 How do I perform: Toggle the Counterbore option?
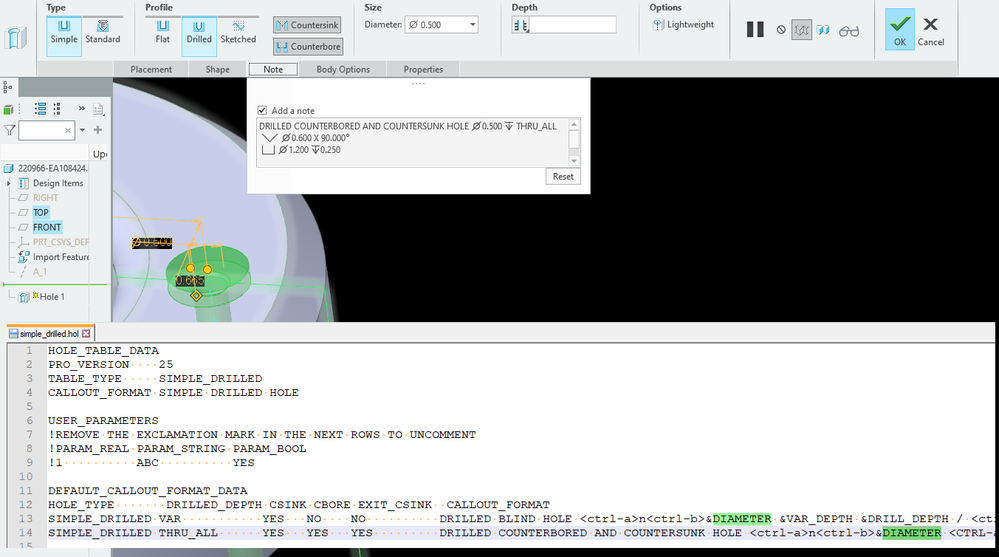click(308, 47)
